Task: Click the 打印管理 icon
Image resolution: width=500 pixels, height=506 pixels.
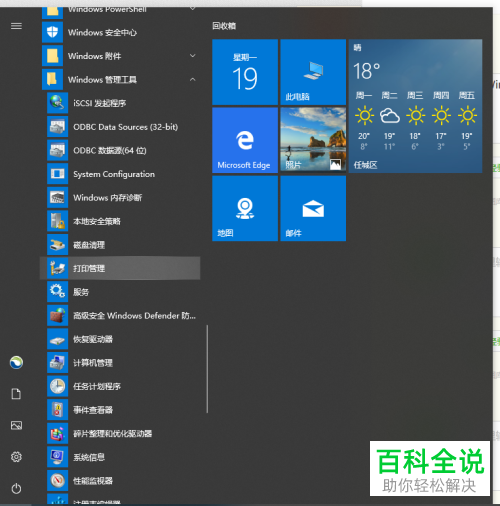Action: point(58,268)
